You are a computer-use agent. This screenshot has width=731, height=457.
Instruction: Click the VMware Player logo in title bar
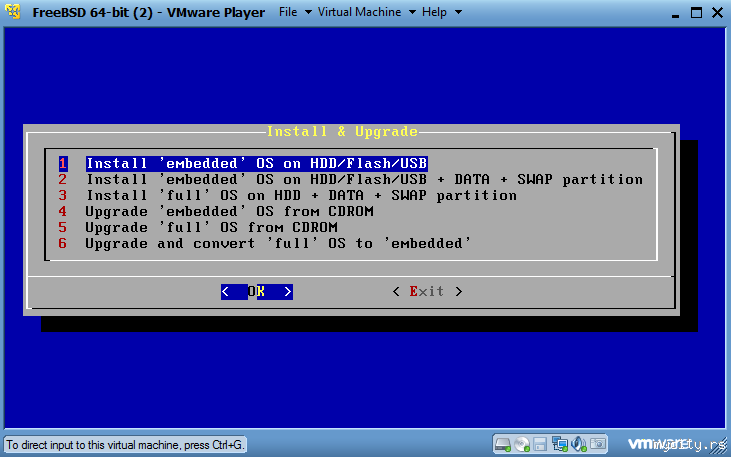[13, 12]
